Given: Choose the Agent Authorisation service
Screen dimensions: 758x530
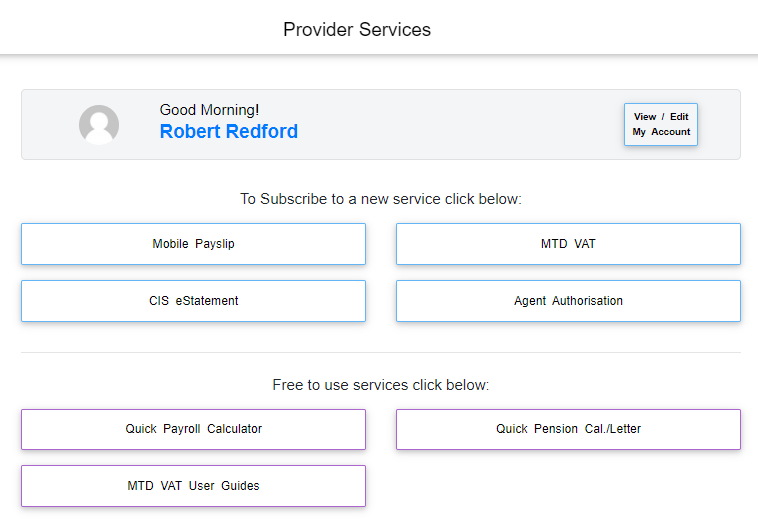Looking at the screenshot, I should (568, 301).
